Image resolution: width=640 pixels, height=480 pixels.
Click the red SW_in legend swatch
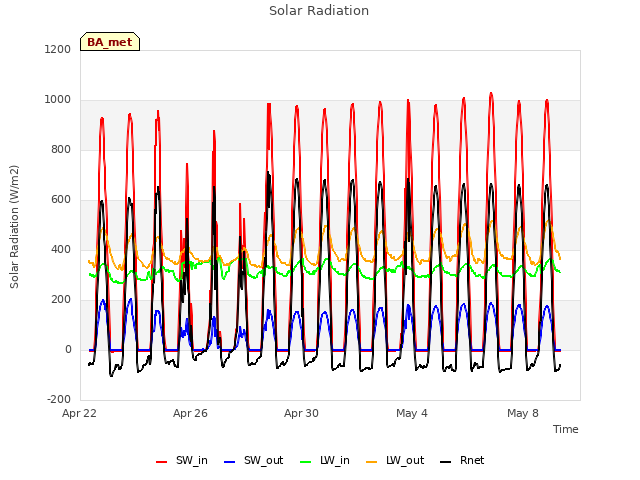pos(162,462)
